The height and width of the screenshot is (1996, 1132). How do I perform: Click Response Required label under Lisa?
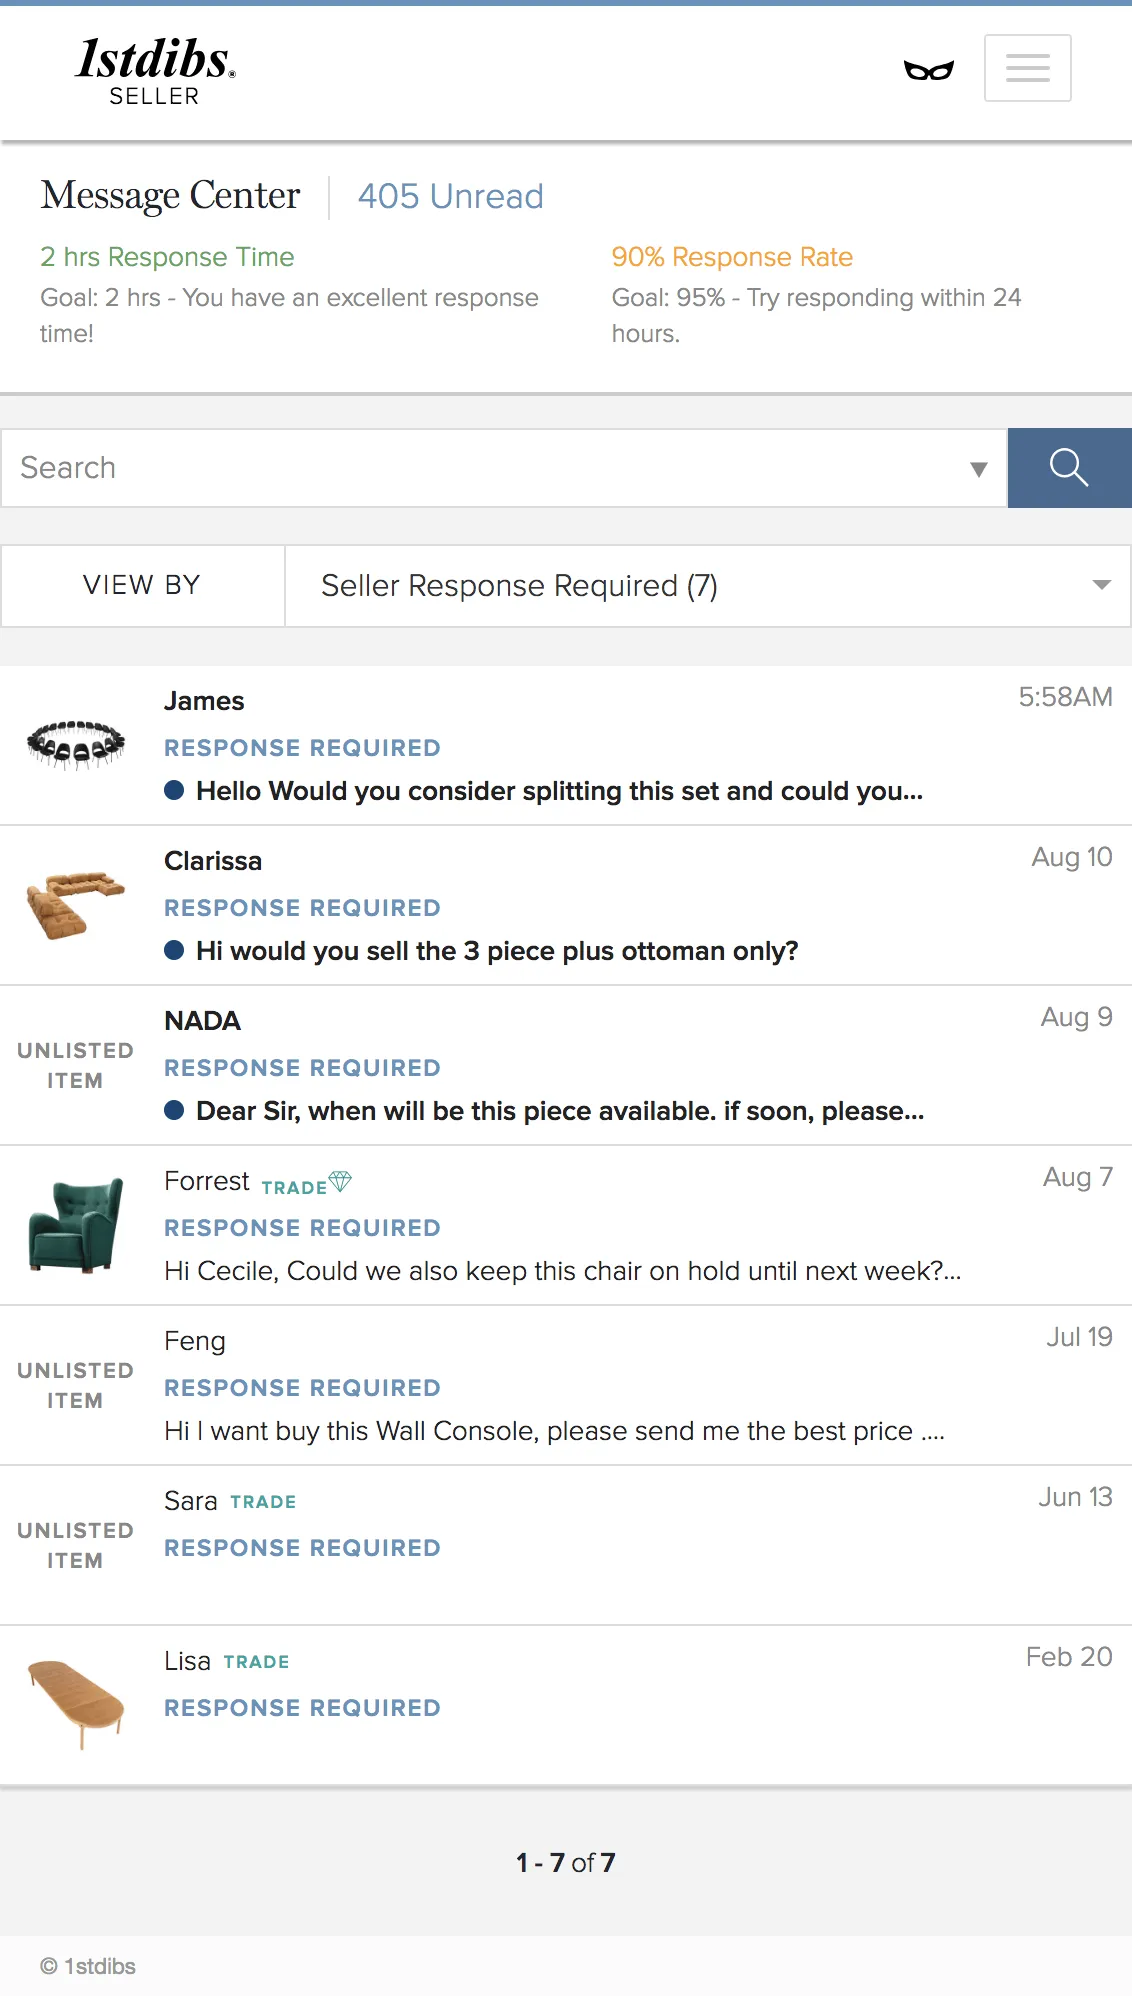click(x=302, y=1708)
